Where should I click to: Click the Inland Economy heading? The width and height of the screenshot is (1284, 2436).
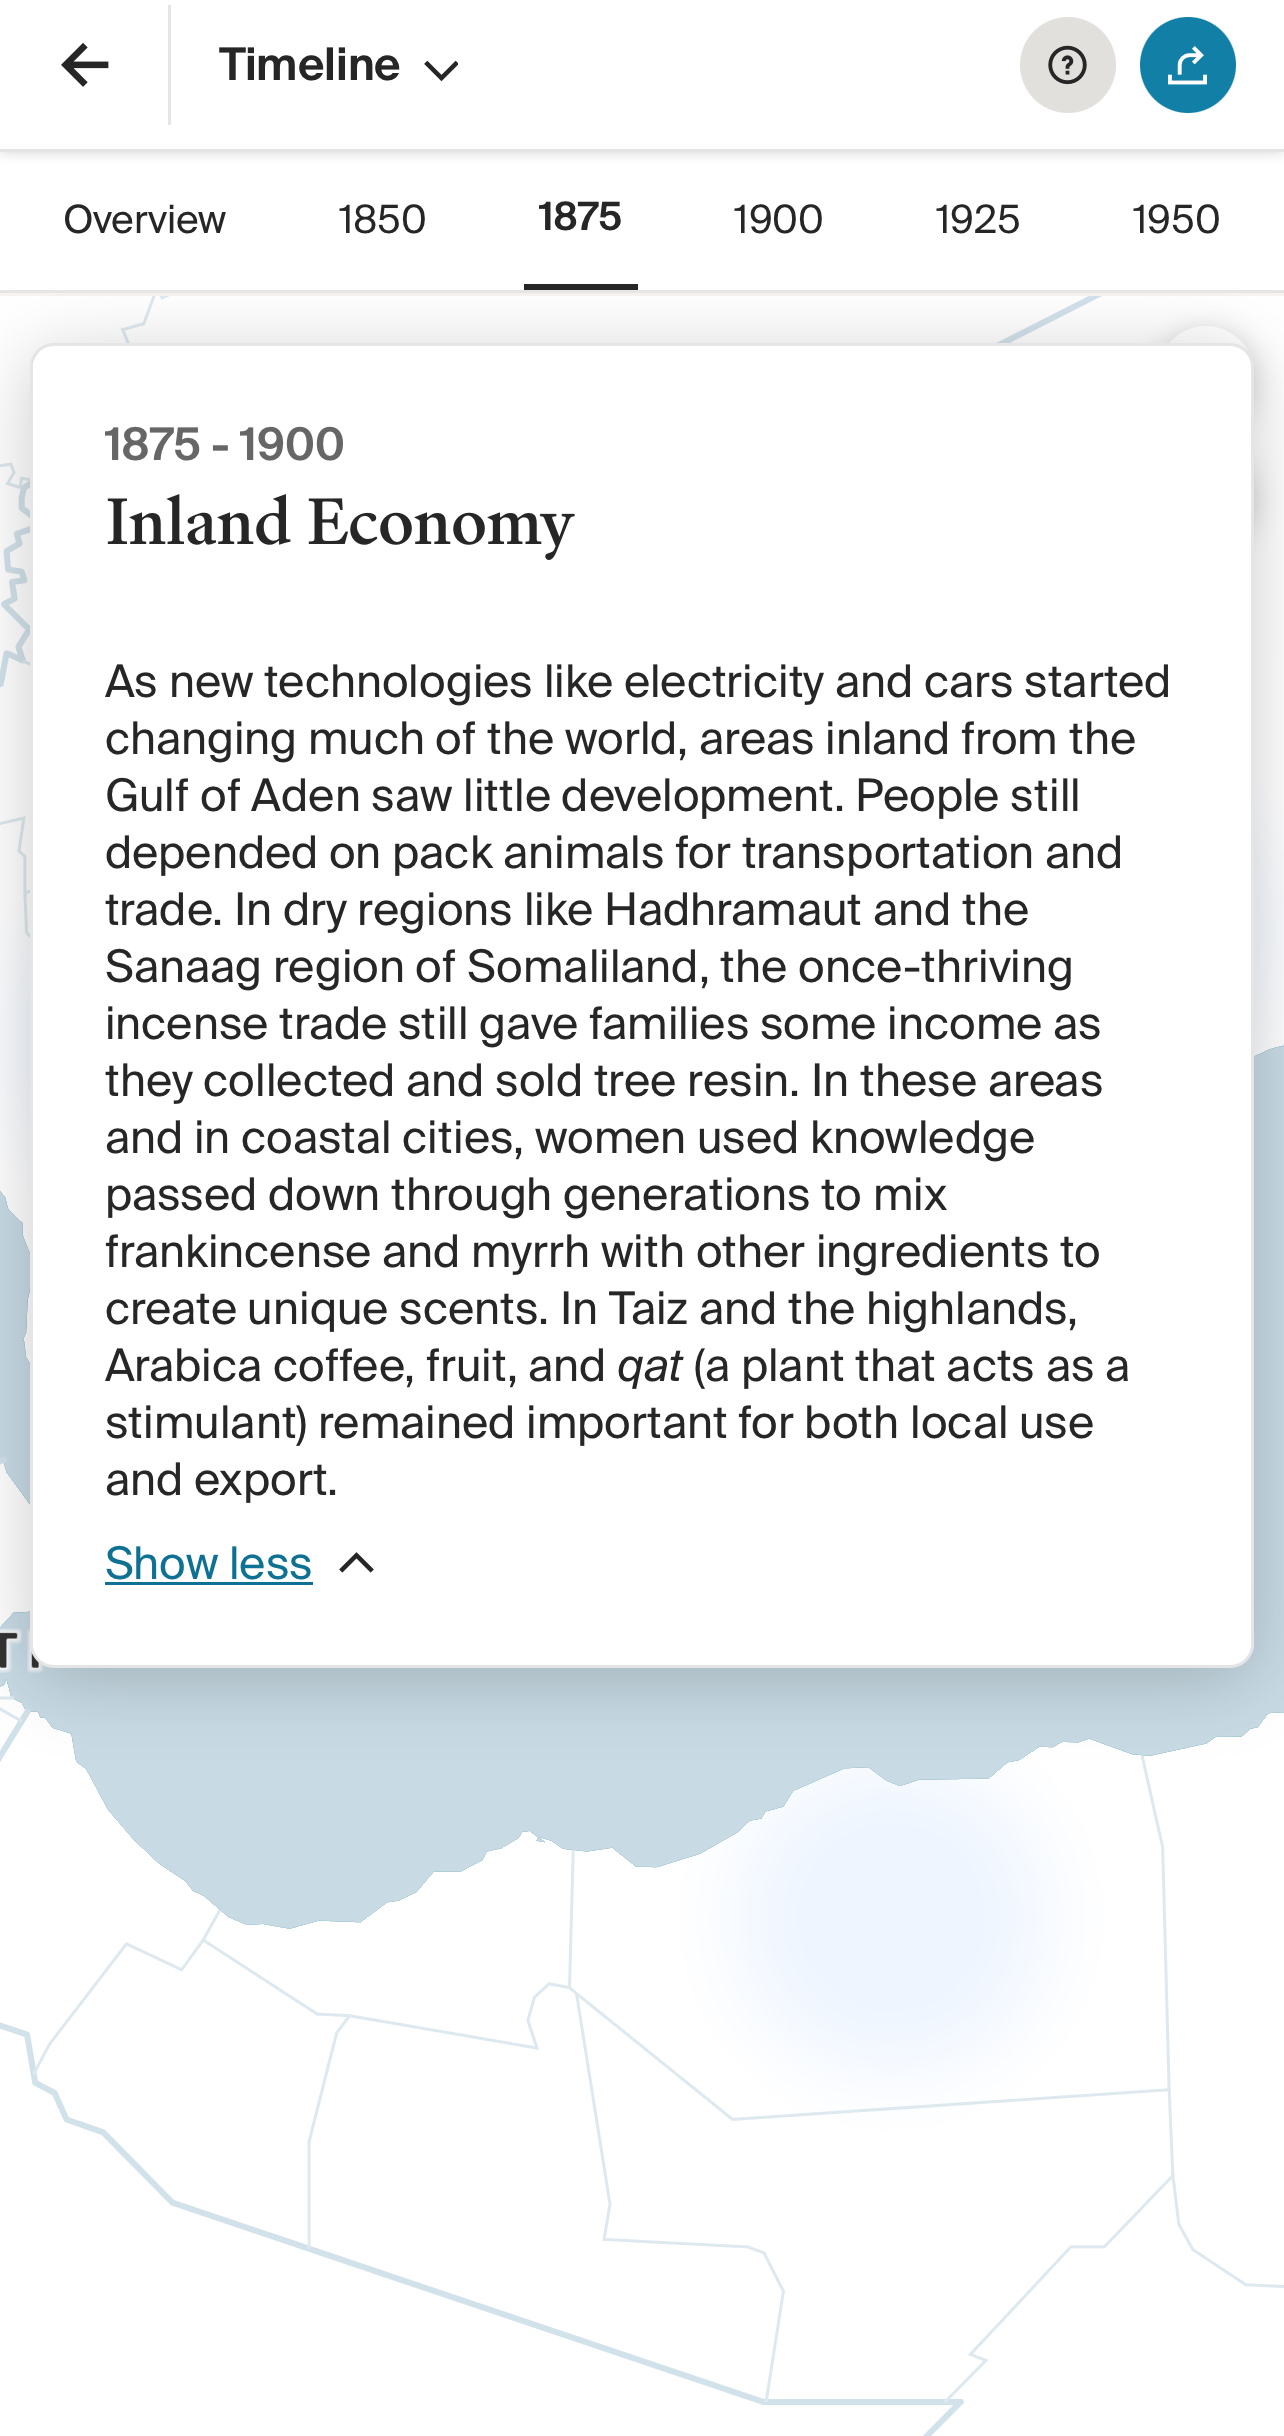(x=340, y=523)
